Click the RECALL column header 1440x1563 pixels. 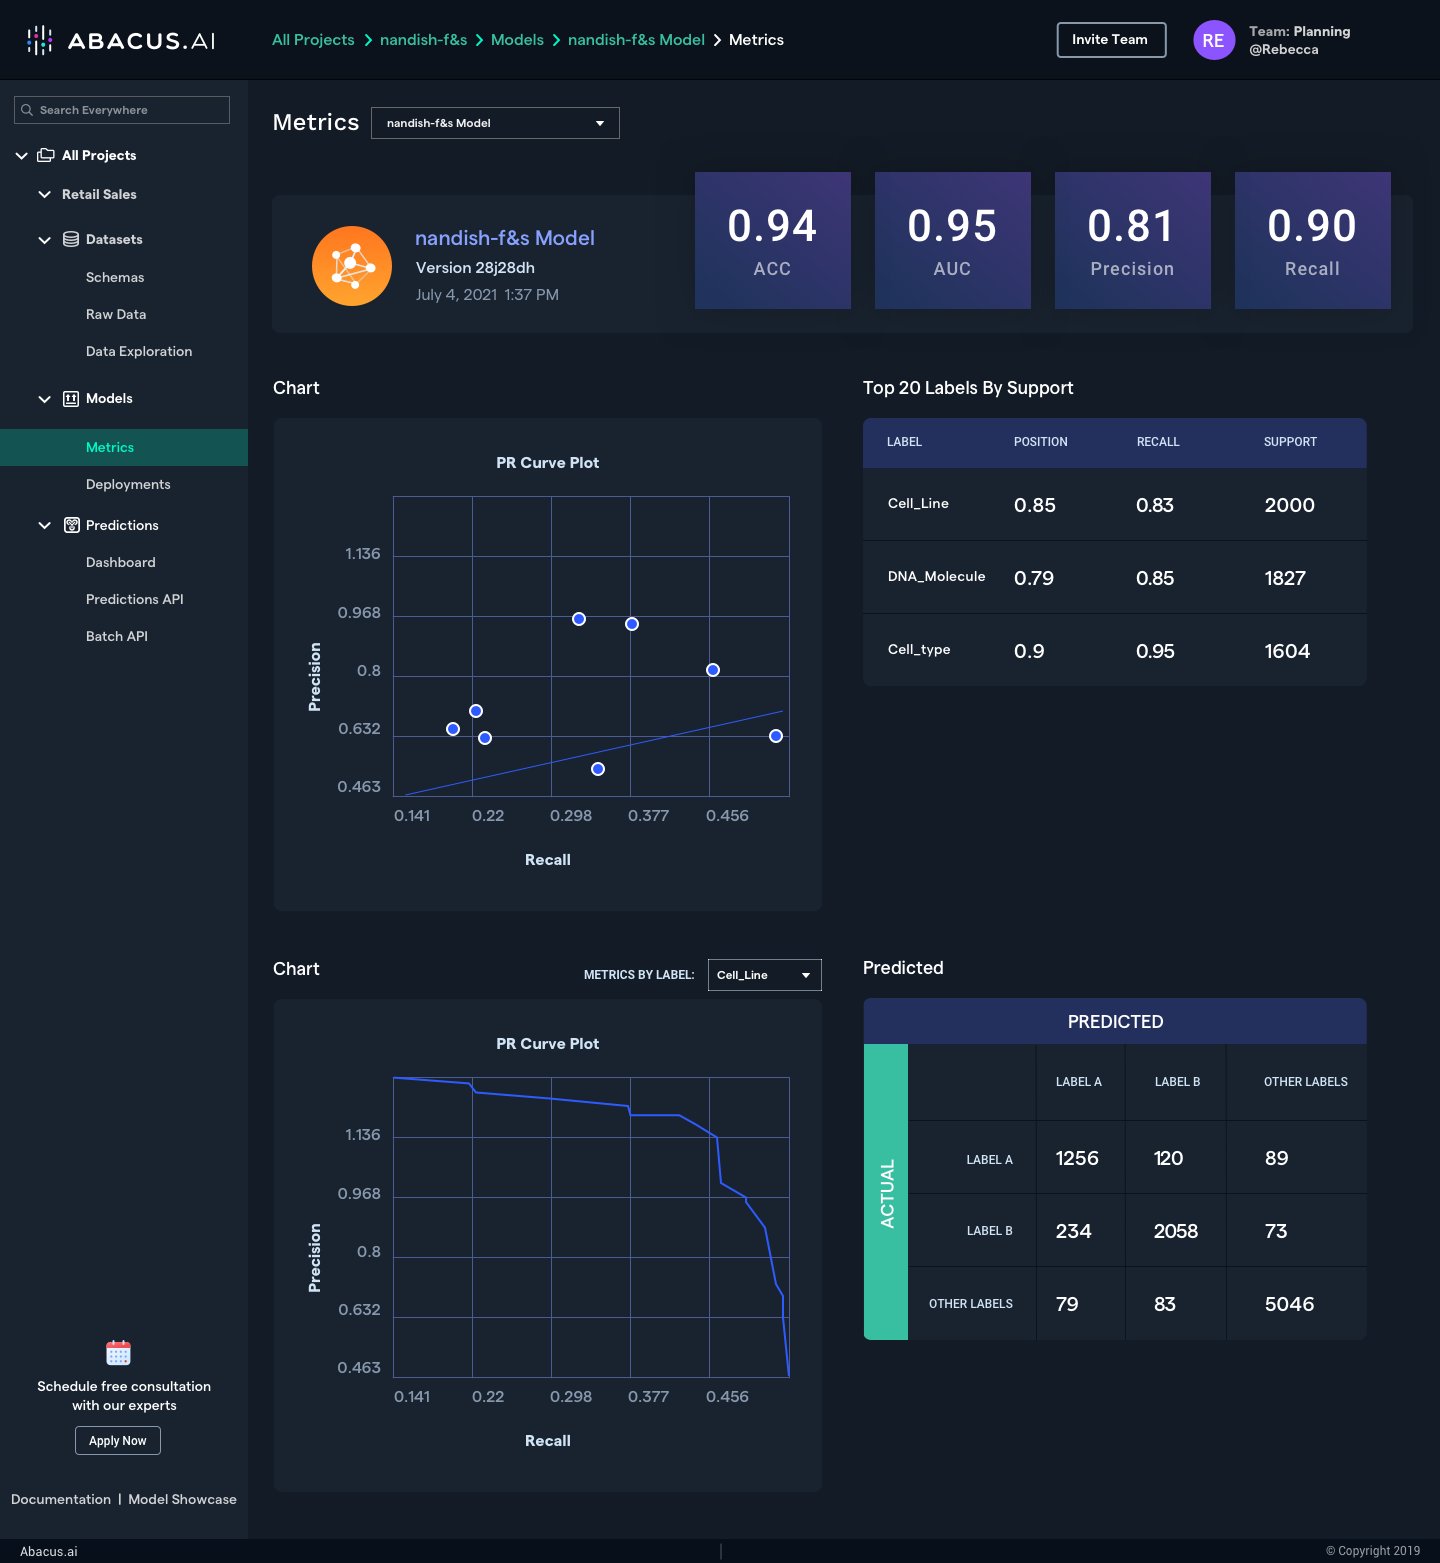pos(1158,442)
